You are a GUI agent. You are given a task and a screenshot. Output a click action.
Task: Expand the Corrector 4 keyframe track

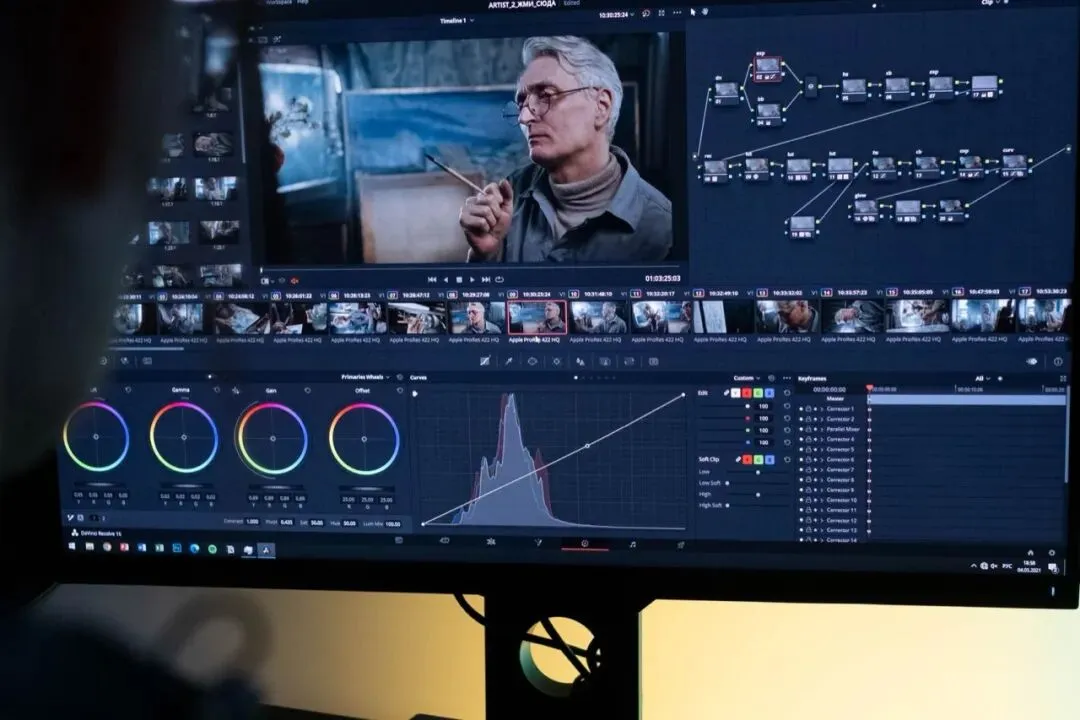click(x=822, y=440)
